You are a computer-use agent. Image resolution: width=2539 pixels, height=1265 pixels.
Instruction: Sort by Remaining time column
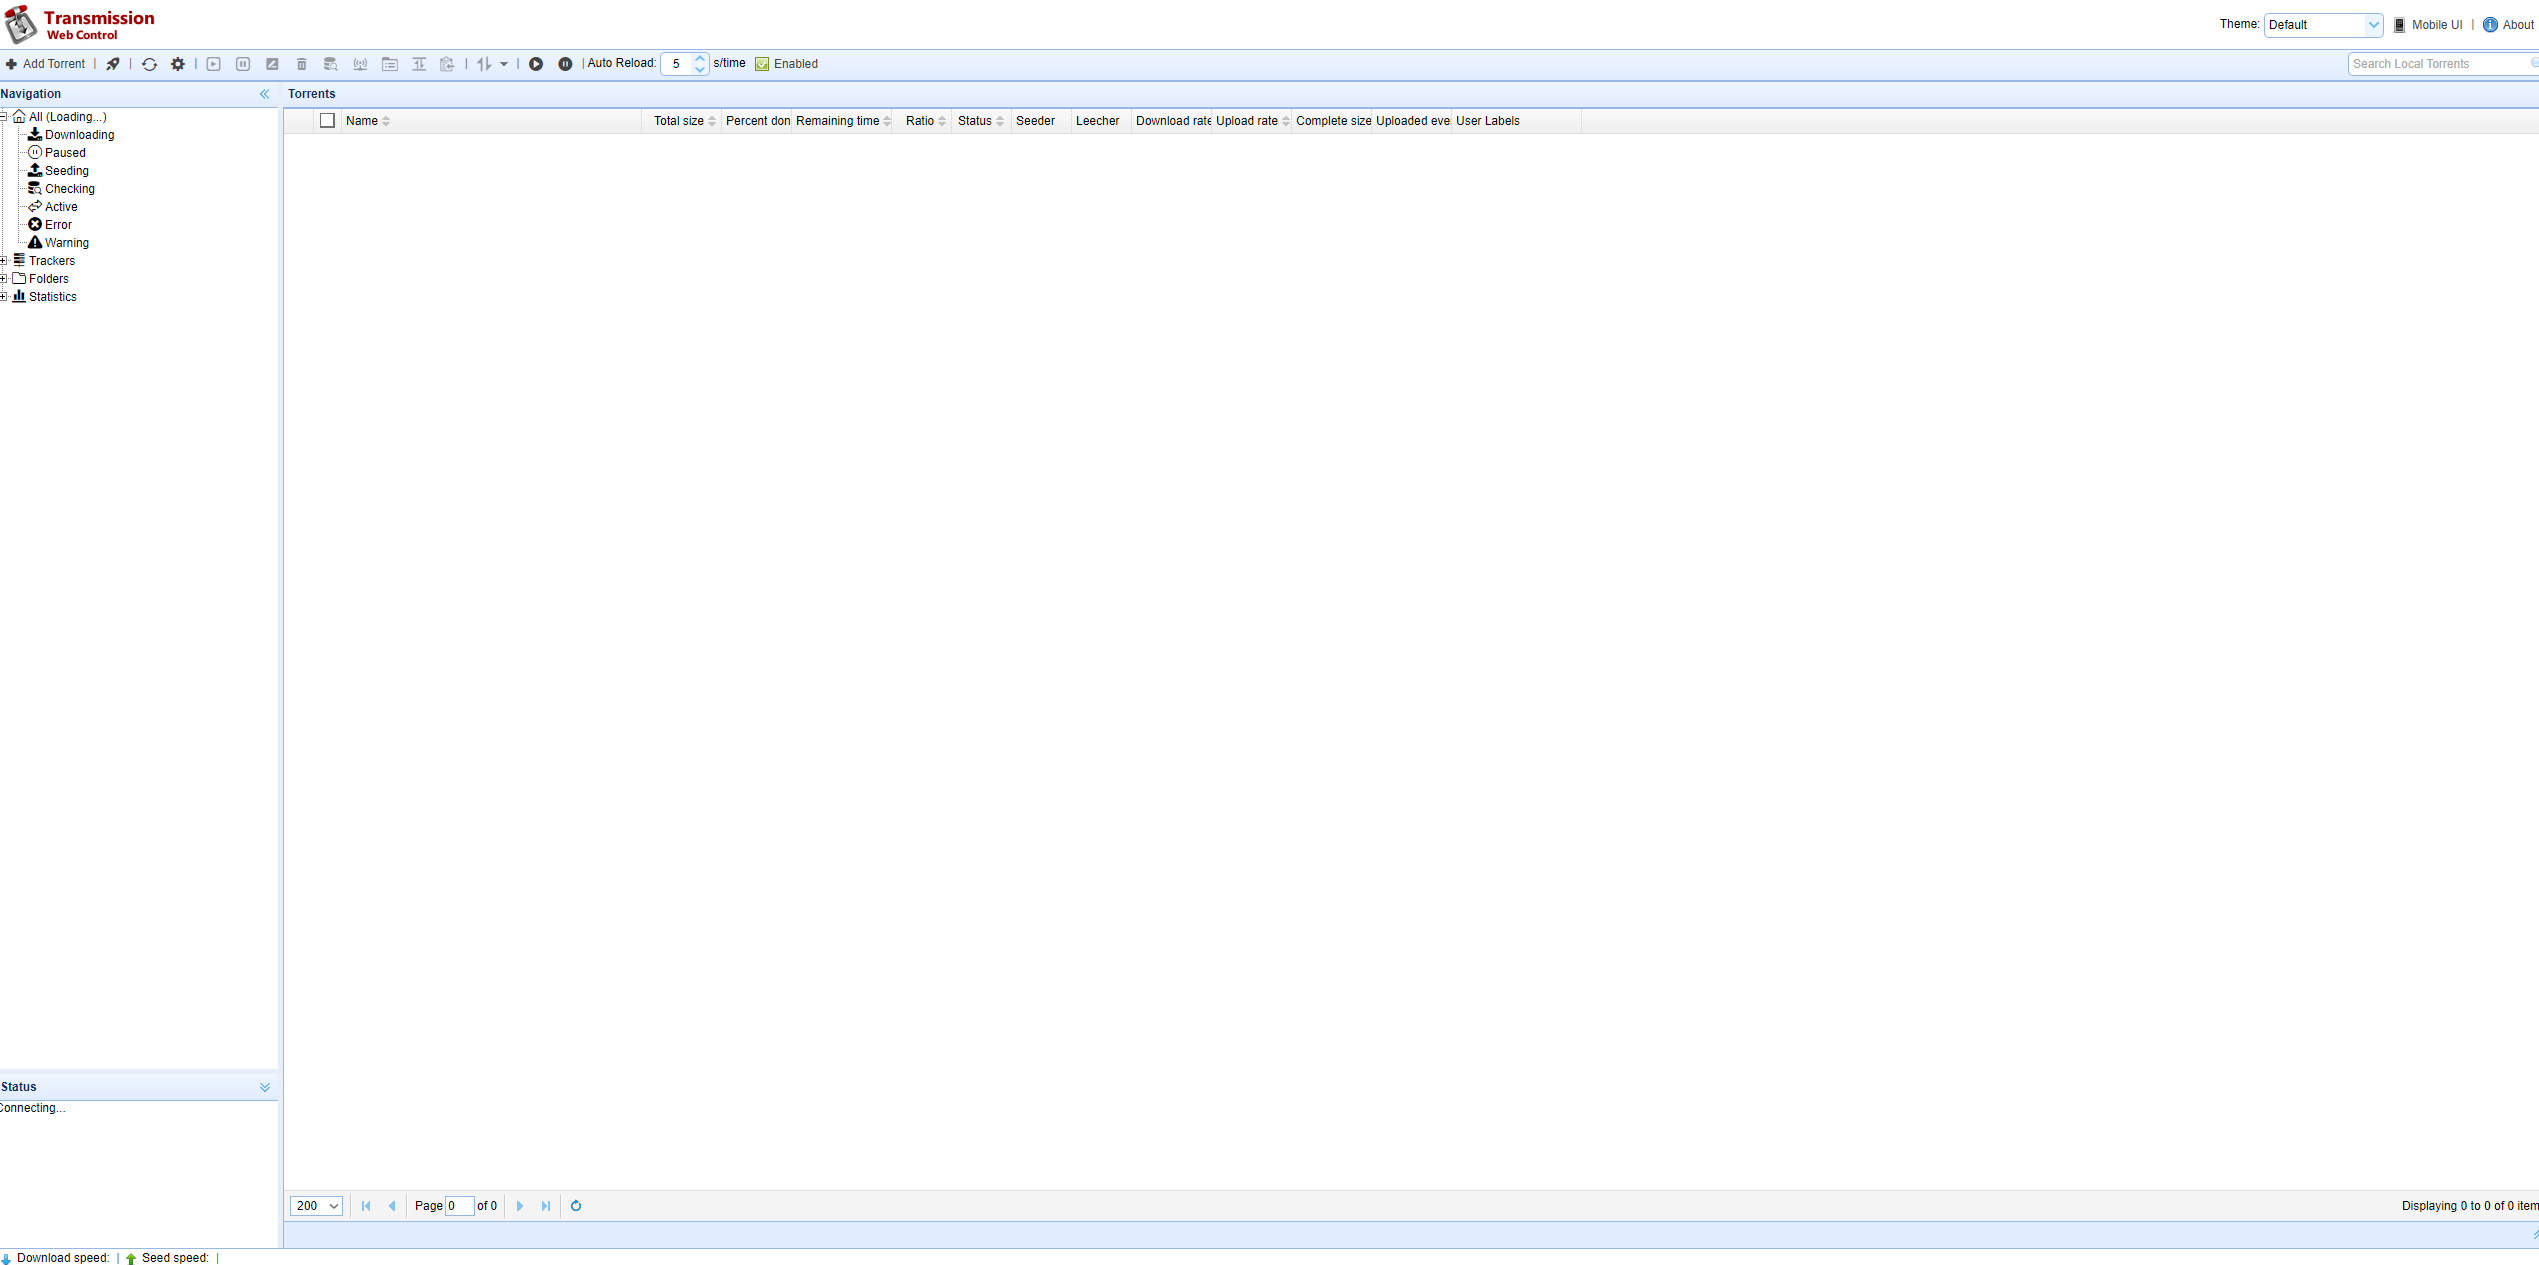tap(843, 121)
